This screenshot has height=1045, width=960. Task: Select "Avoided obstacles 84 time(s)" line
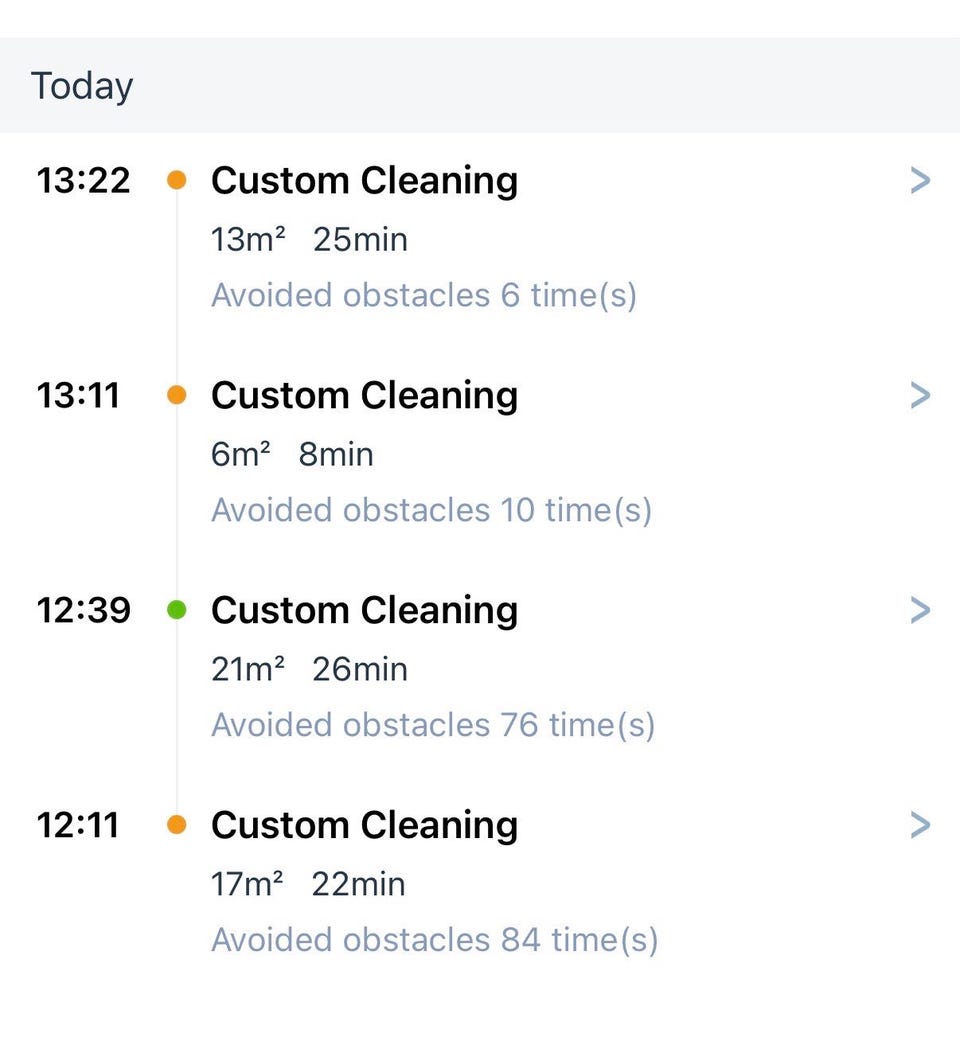coord(435,940)
